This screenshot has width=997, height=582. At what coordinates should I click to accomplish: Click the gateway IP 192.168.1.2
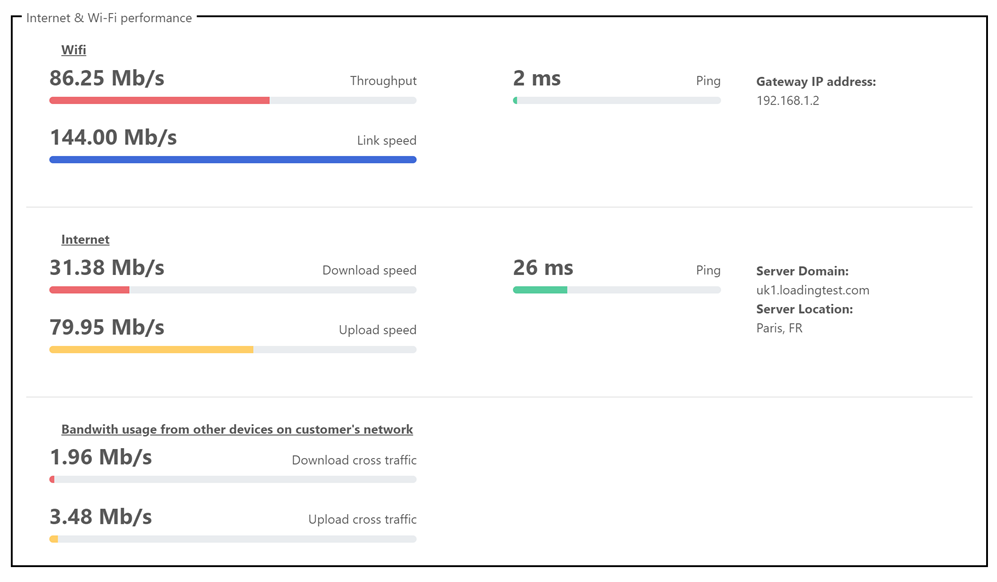(x=788, y=100)
